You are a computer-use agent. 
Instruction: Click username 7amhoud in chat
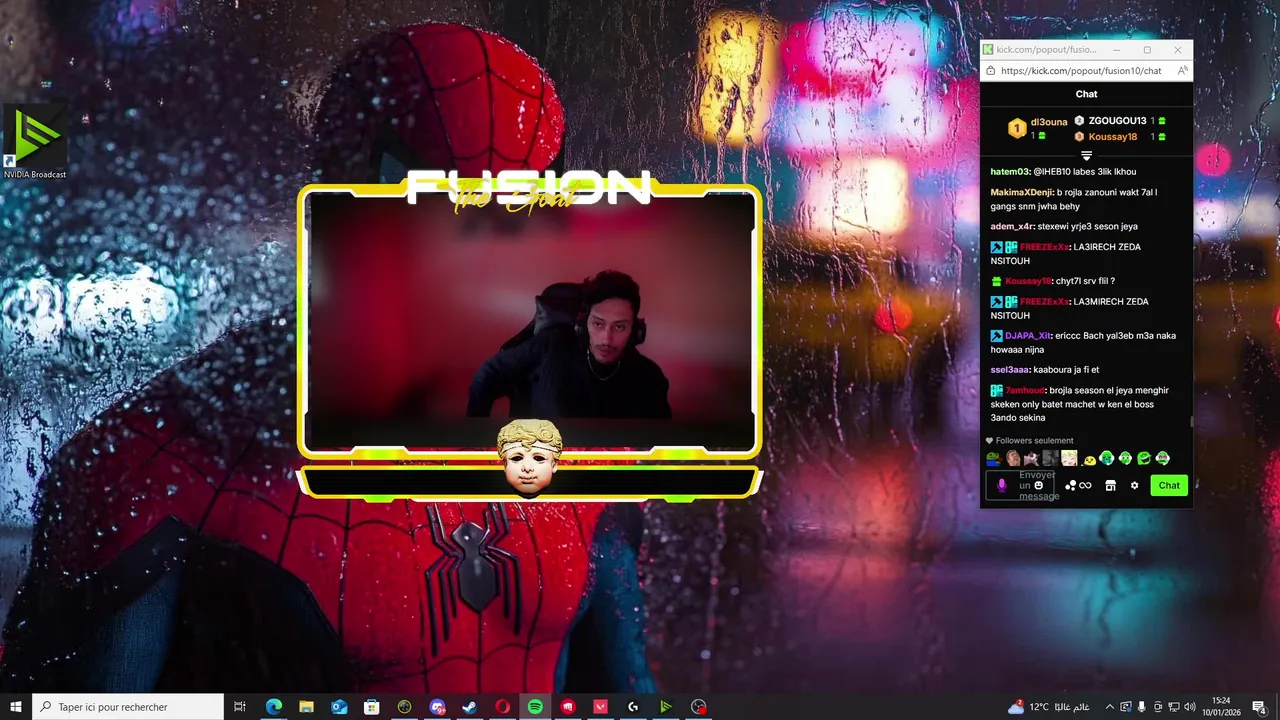1025,390
